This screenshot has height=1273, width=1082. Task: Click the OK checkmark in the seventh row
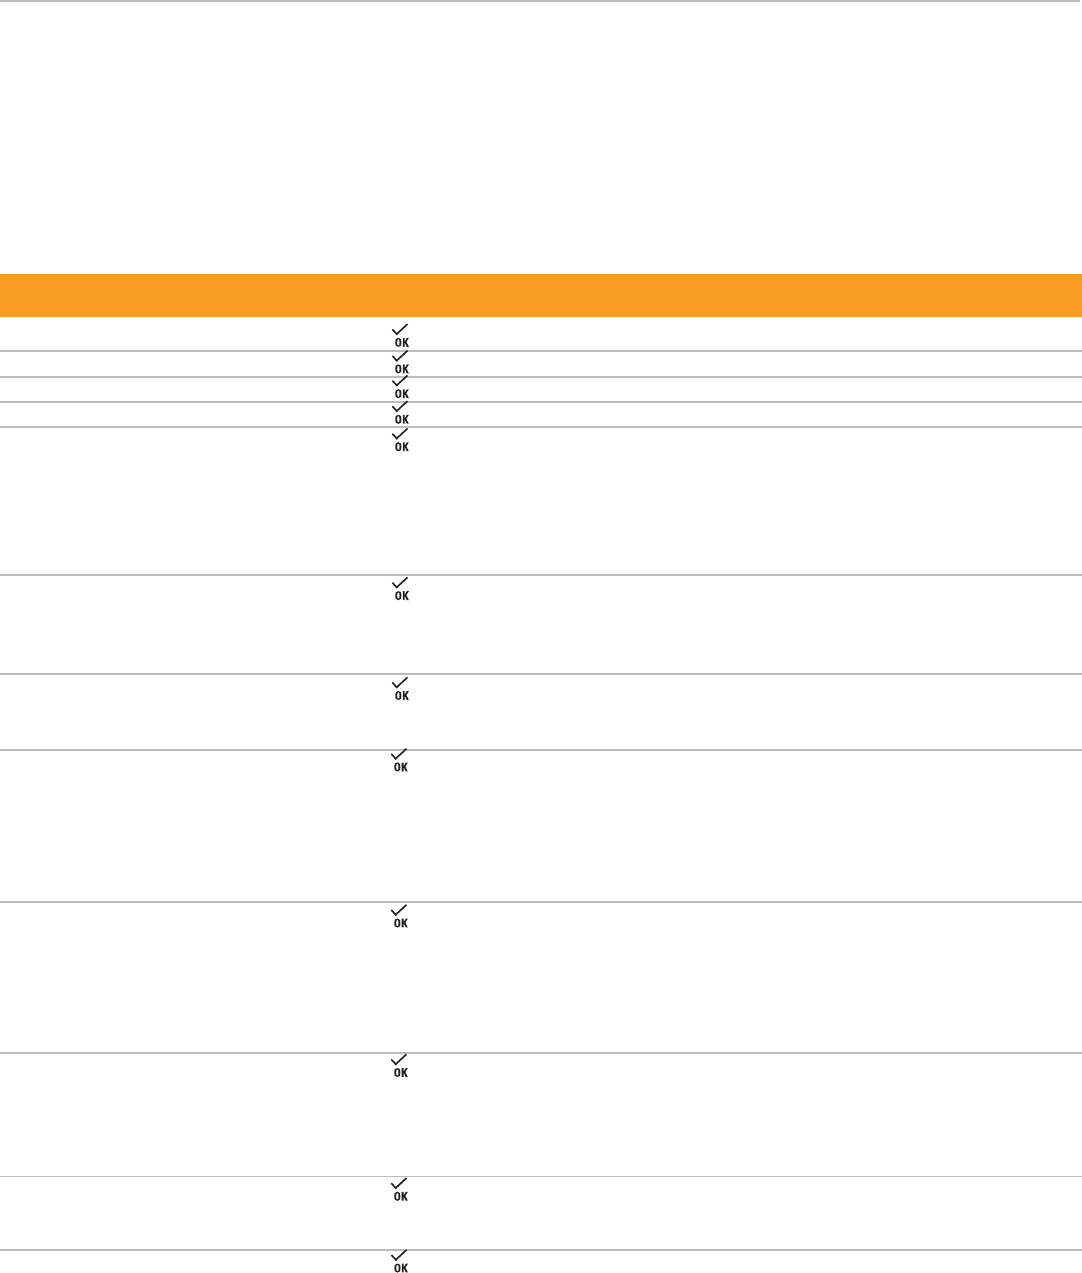pos(401,689)
